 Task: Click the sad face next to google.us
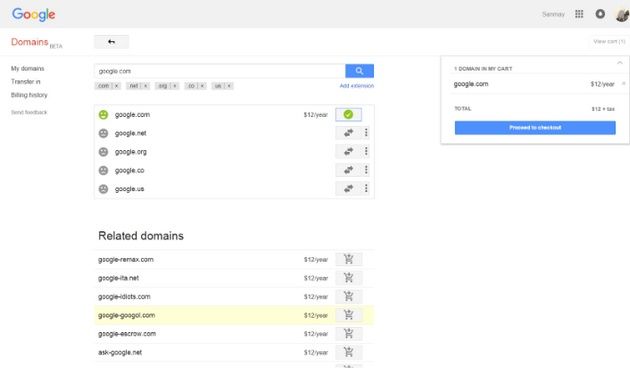[x=103, y=188]
